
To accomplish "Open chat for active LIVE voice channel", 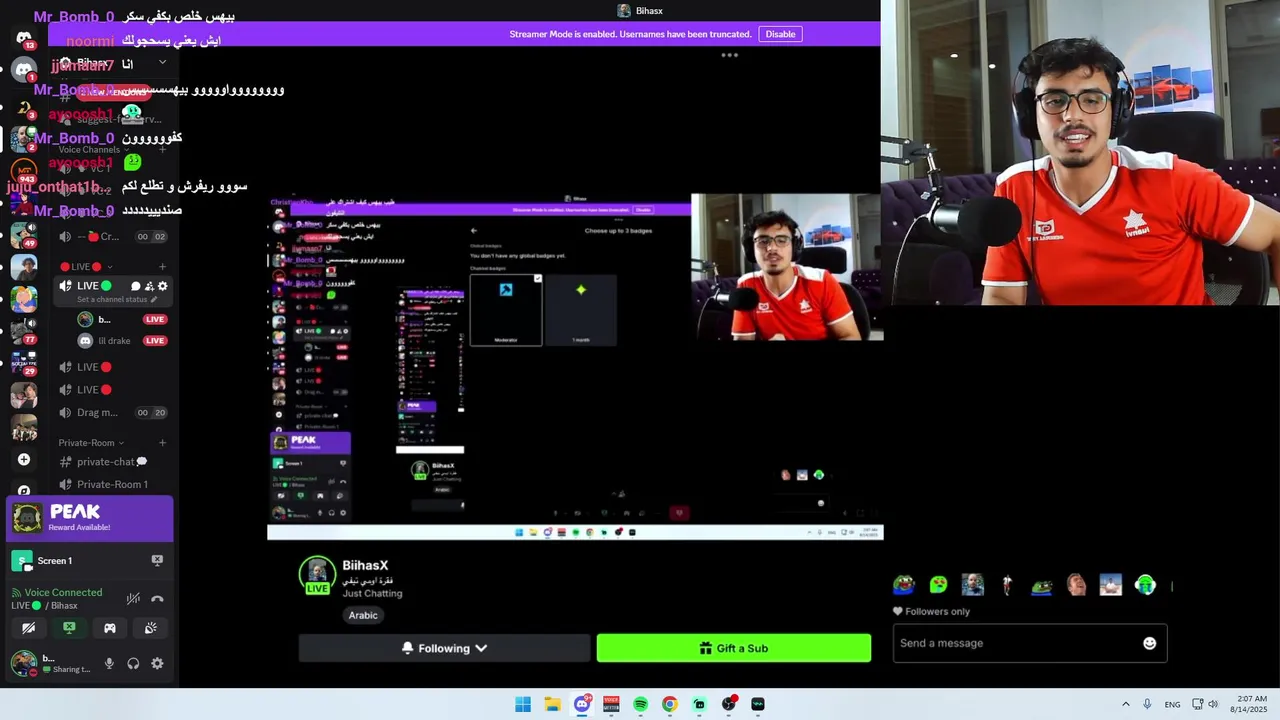I will 136,286.
